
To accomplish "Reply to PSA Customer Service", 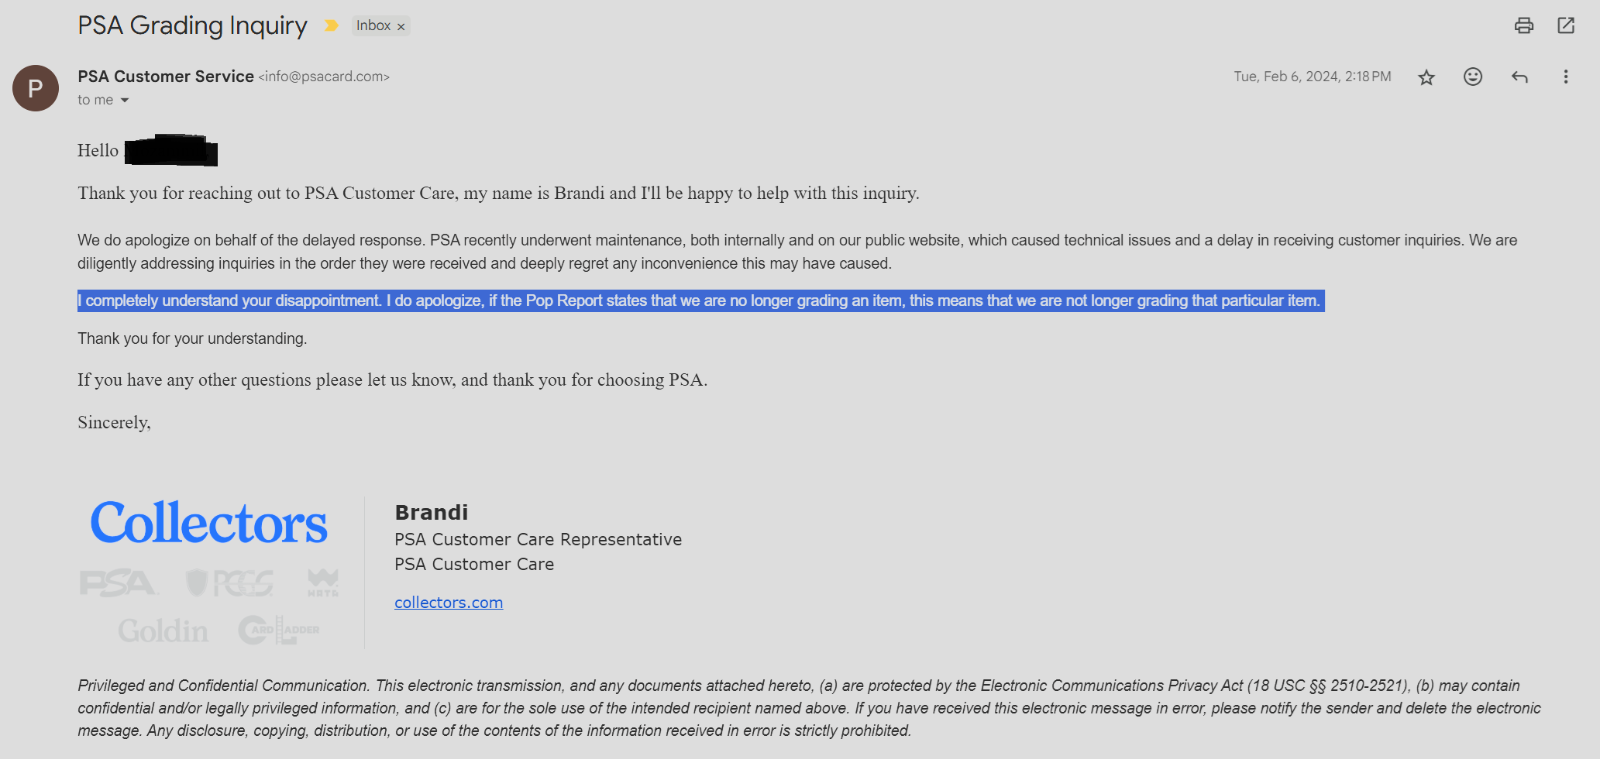I will (x=1520, y=77).
